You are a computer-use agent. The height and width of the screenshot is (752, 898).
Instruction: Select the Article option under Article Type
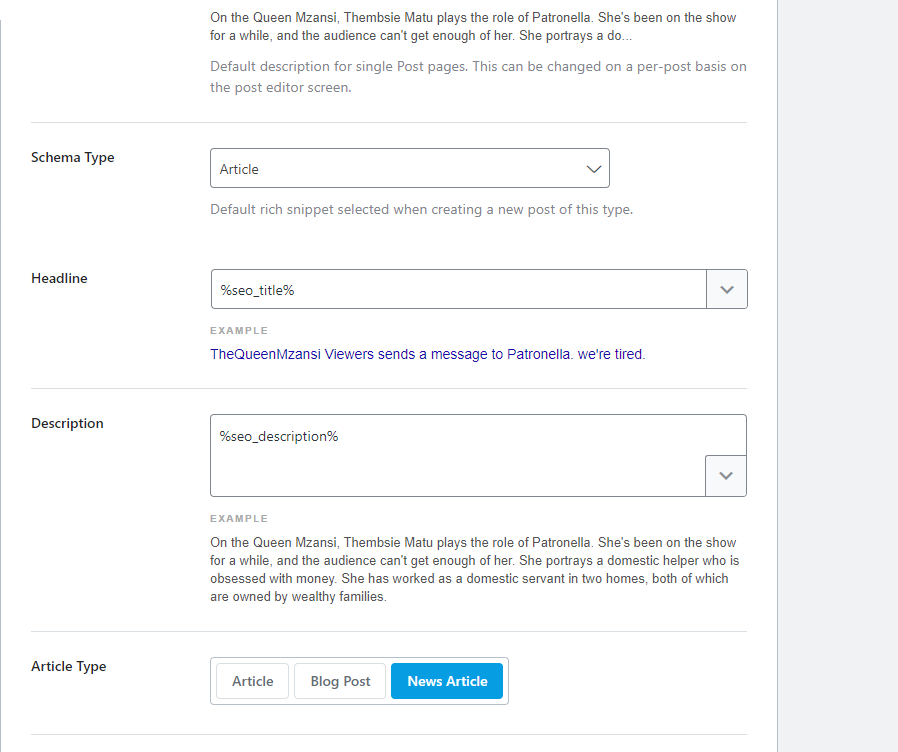click(252, 681)
